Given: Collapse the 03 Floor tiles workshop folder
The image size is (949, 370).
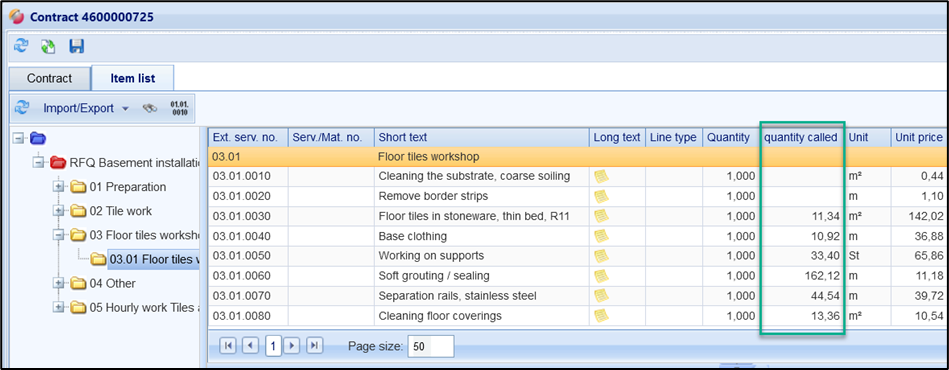Looking at the screenshot, I should [59, 235].
